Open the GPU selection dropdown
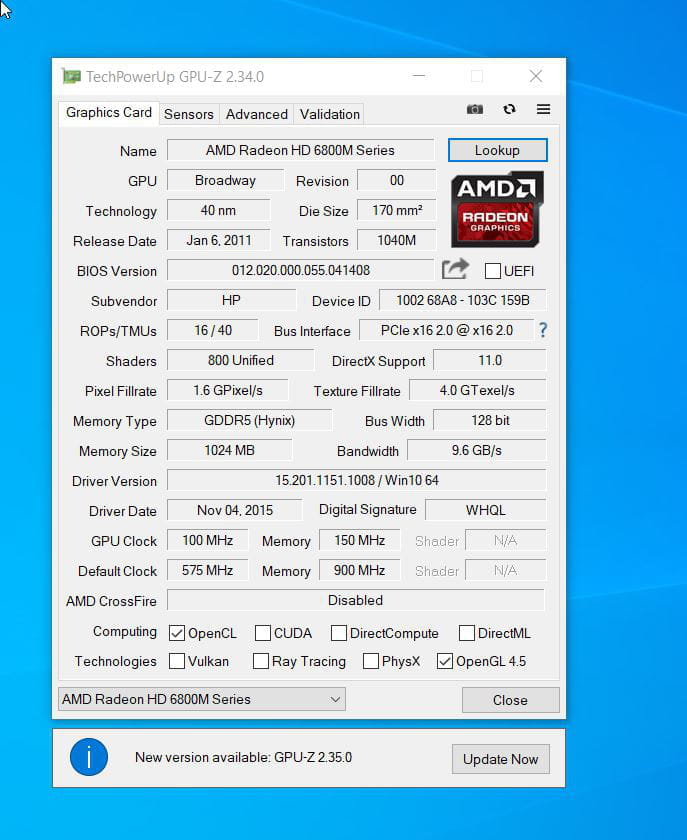Screen dimensions: 687x840 click(x=202, y=699)
